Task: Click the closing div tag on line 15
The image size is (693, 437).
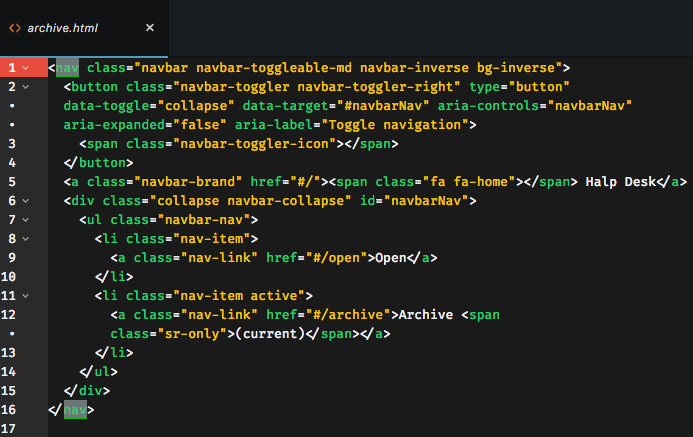Action: coord(87,391)
